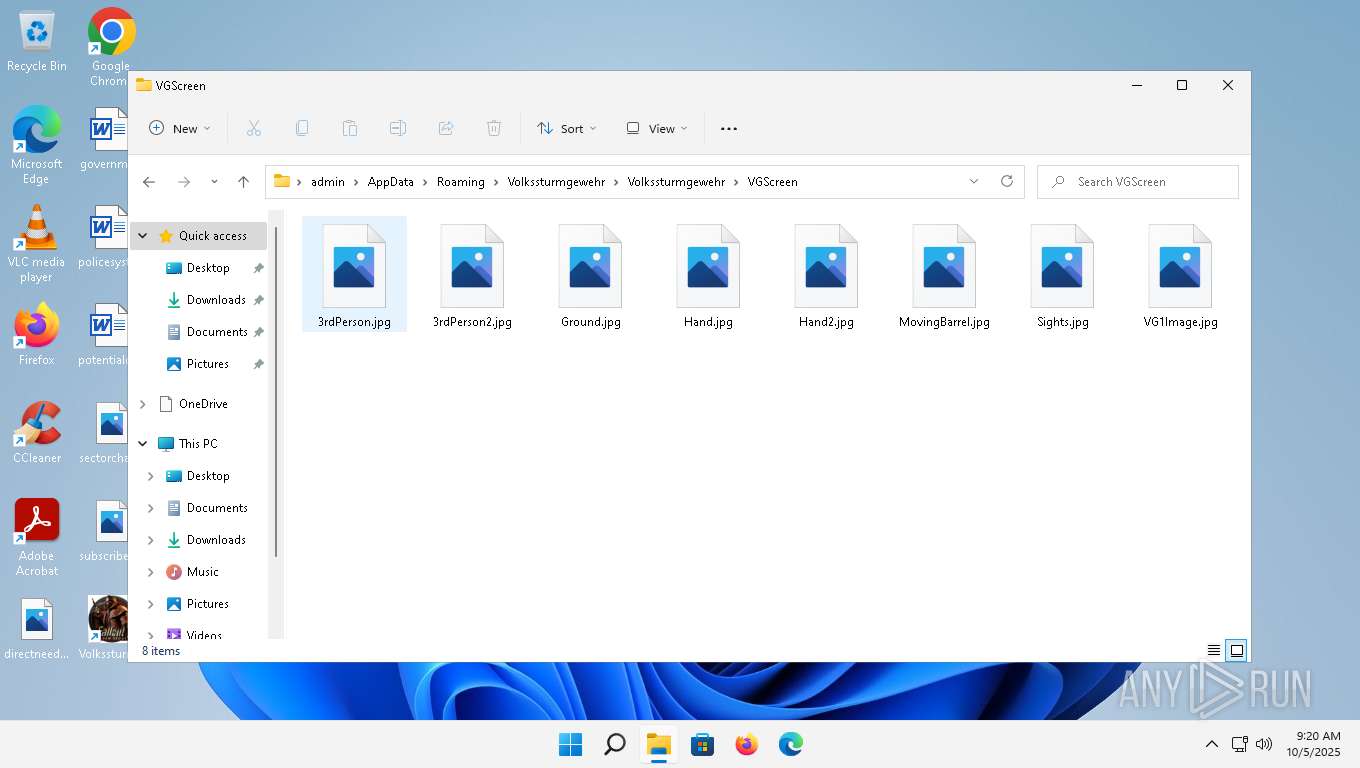Go back with the left arrow
Image resolution: width=1360 pixels, height=768 pixels.
pyautogui.click(x=149, y=182)
